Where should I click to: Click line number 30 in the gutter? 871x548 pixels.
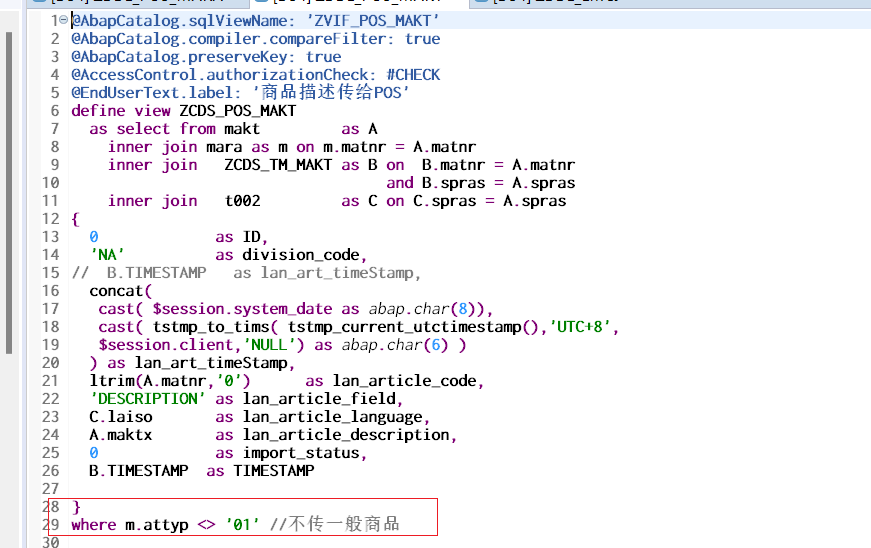[51, 542]
